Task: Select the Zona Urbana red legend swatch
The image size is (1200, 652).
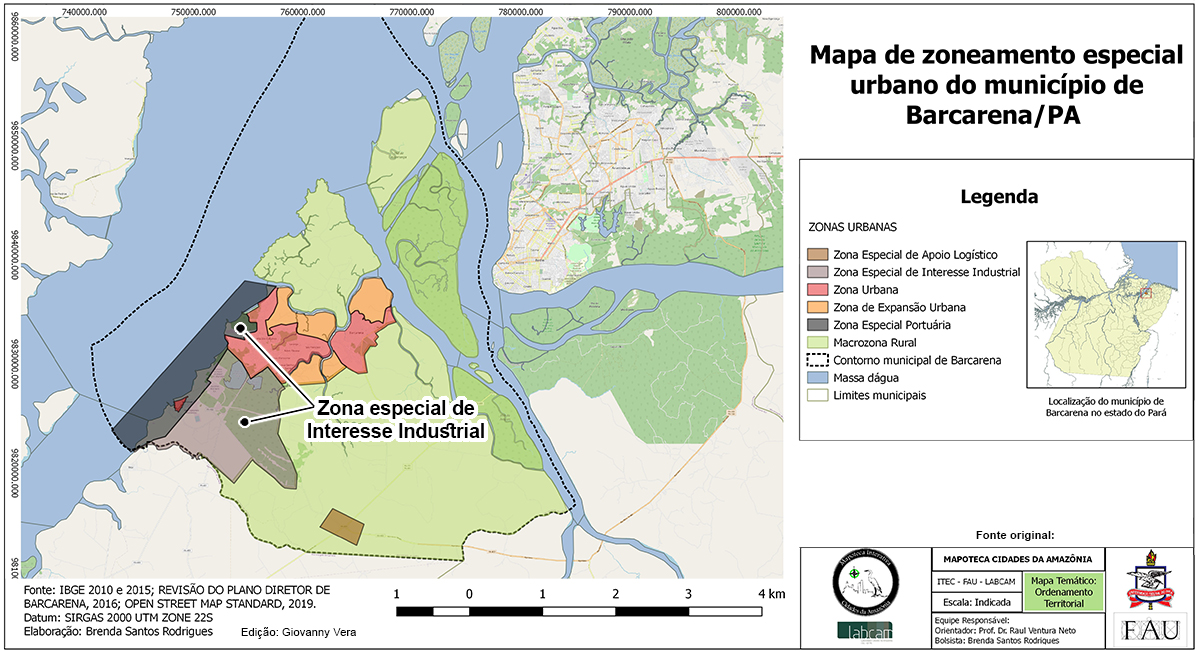Action: pos(817,289)
